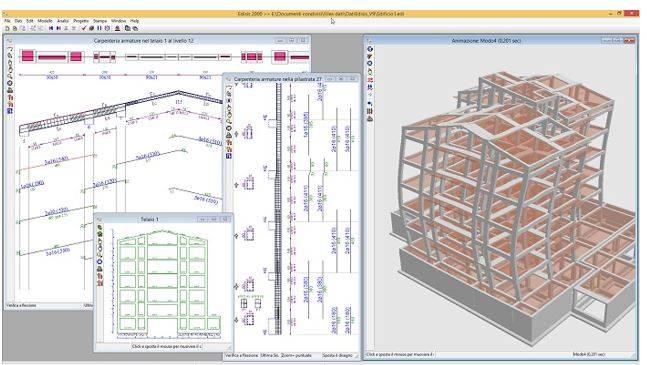Click the stamp icon in main toolbar
The image size is (647, 365).
[117, 28]
